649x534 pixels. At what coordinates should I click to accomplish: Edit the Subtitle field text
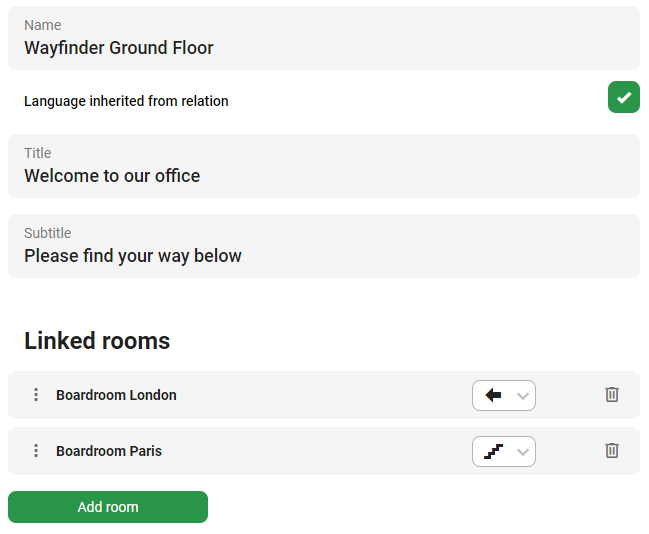(324, 246)
